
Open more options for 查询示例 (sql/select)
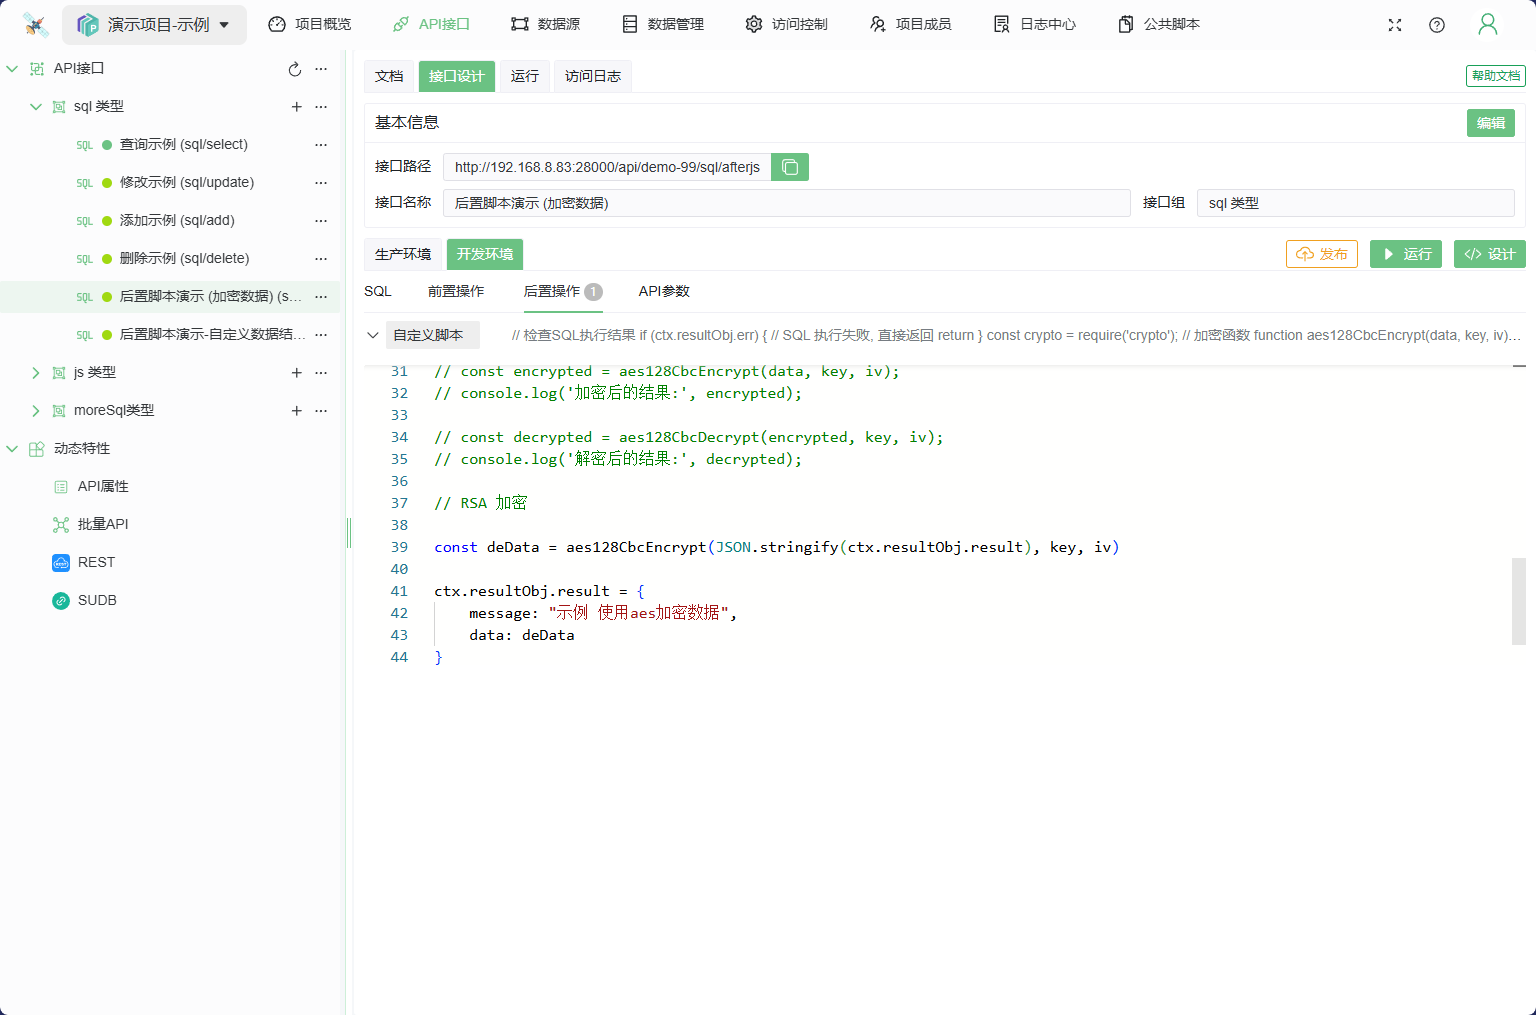(x=321, y=145)
